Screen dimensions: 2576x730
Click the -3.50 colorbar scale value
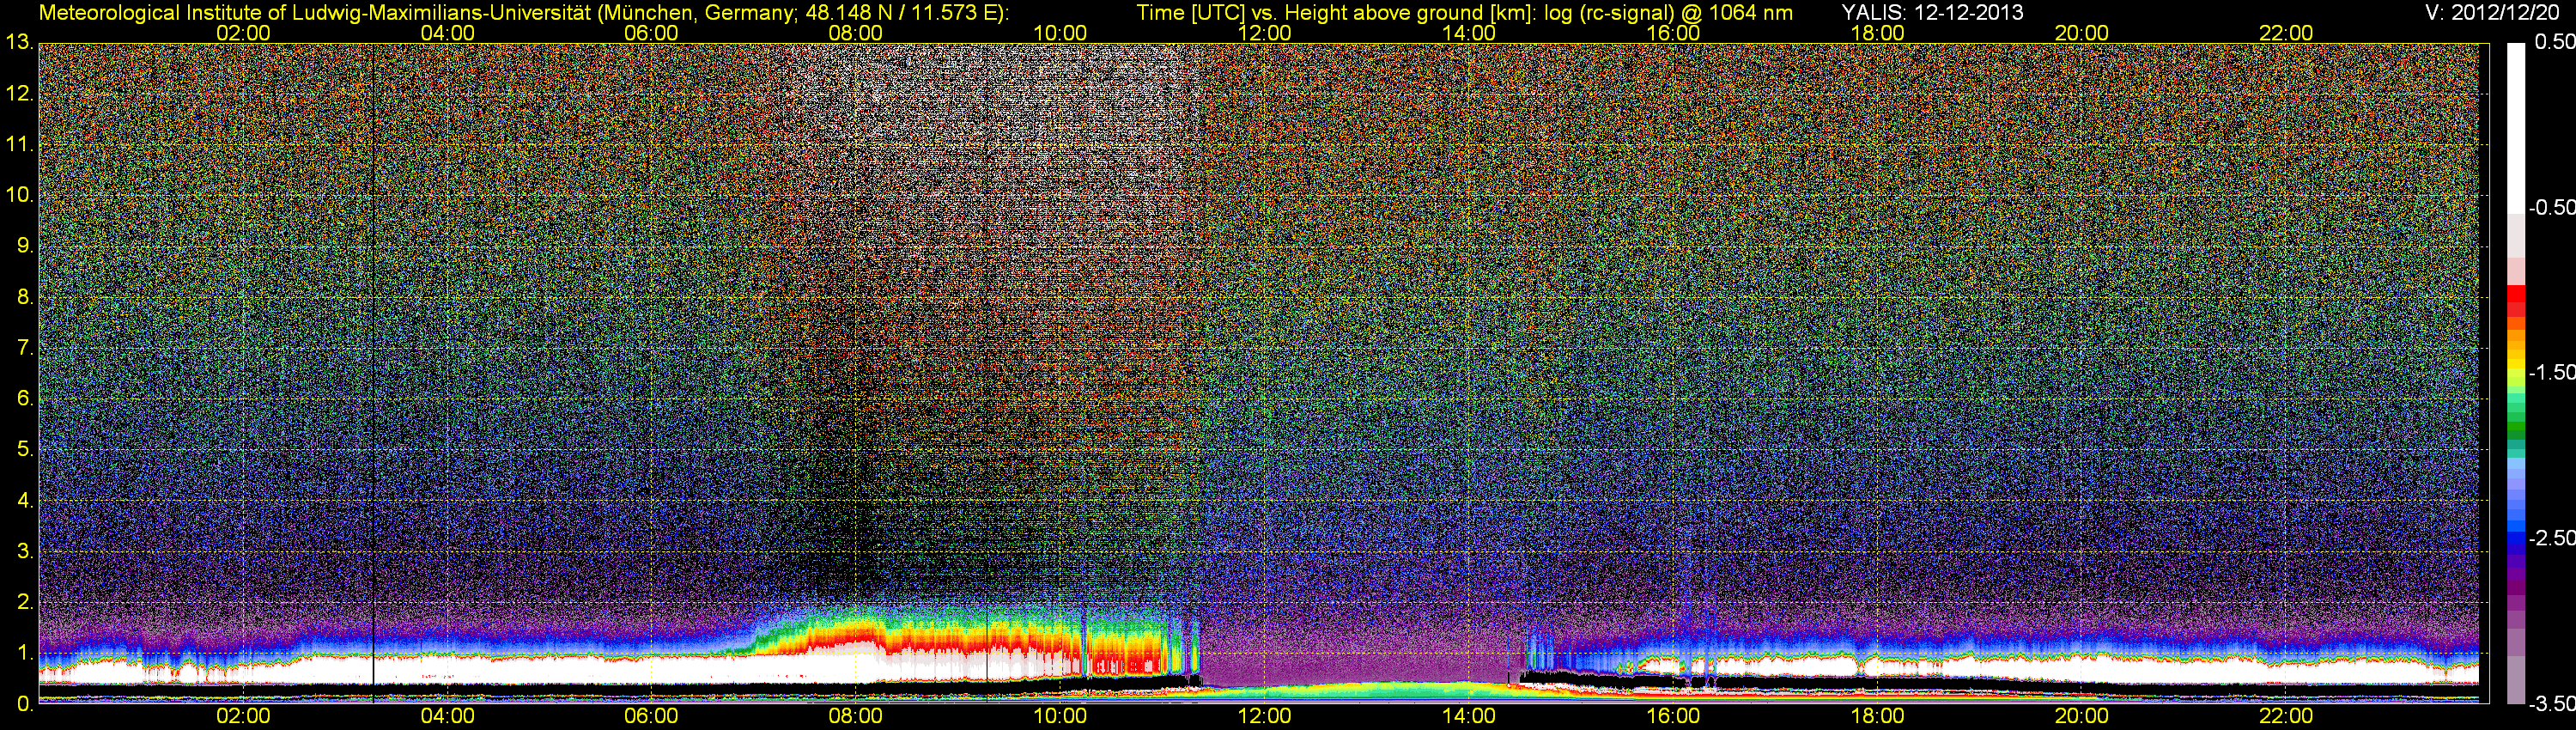click(x=2552, y=704)
